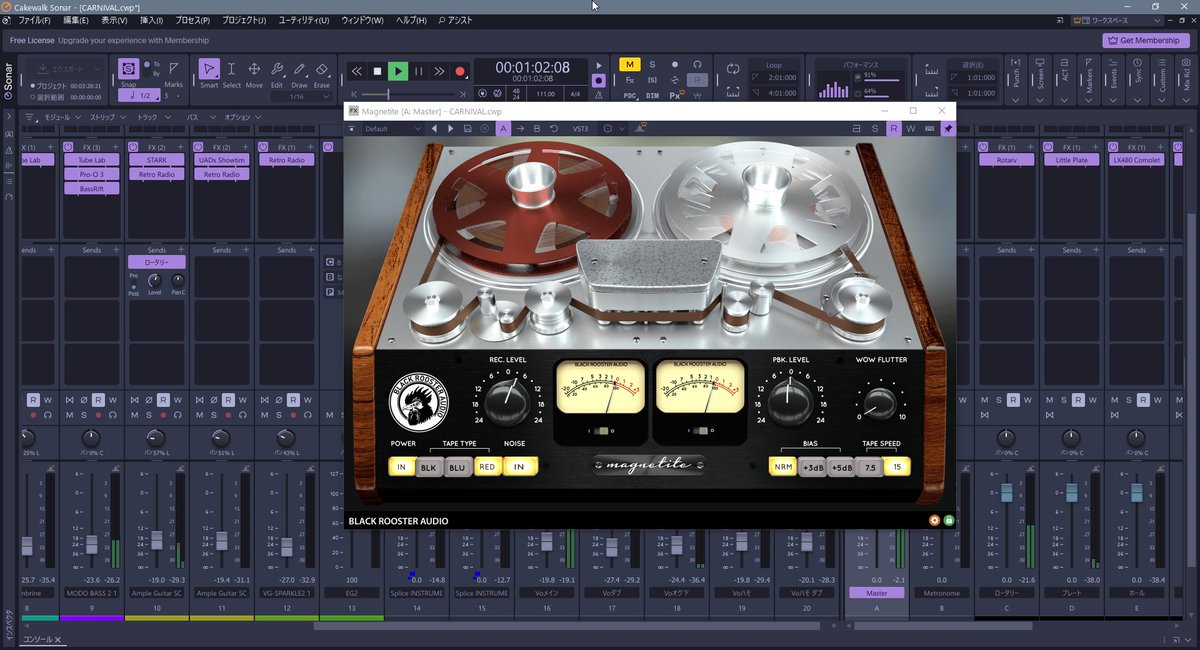The image size is (1200, 650).
Task: Open the 編集(E) menu
Action: click(x=76, y=20)
